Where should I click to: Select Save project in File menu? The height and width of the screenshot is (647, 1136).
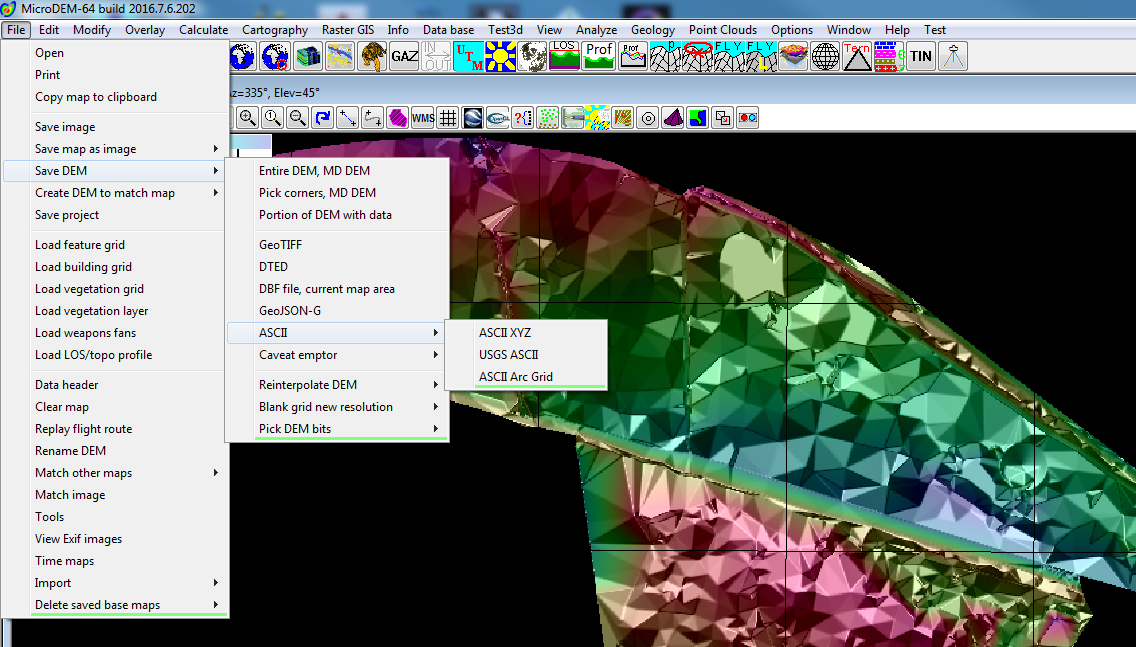coord(116,215)
